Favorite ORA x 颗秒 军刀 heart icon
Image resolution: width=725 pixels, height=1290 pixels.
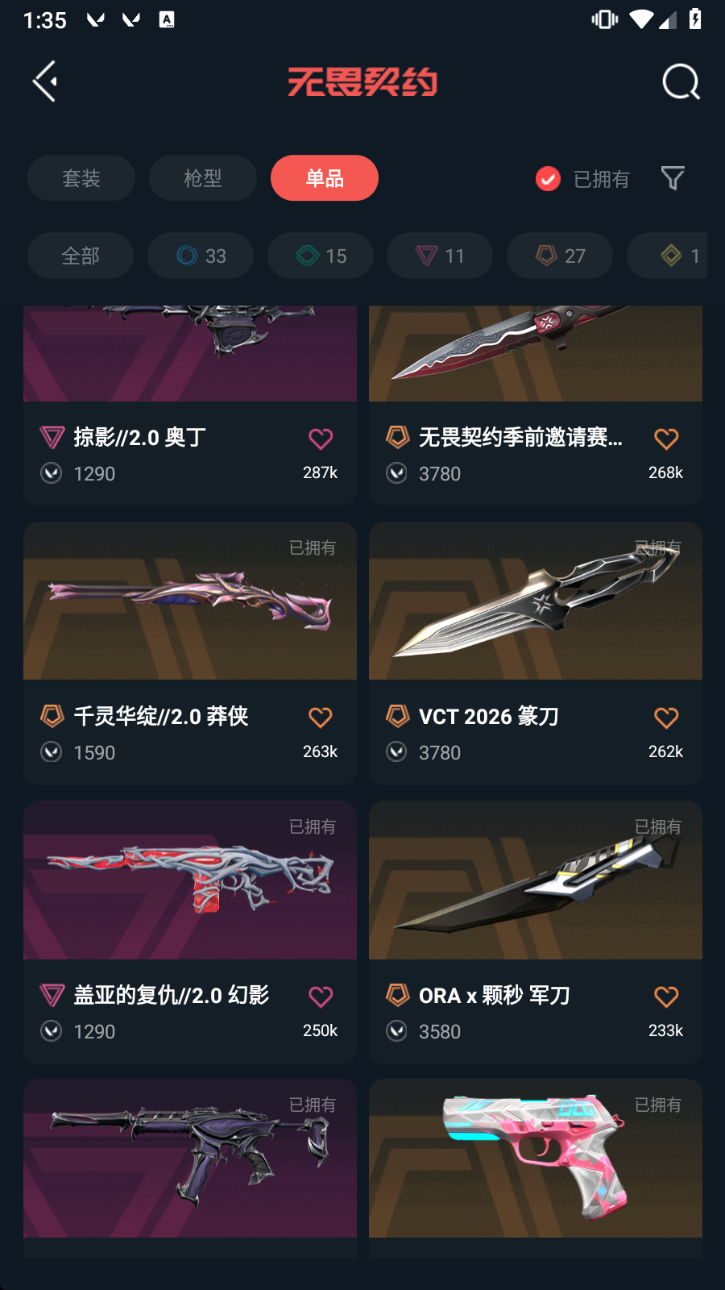pyautogui.click(x=666, y=996)
